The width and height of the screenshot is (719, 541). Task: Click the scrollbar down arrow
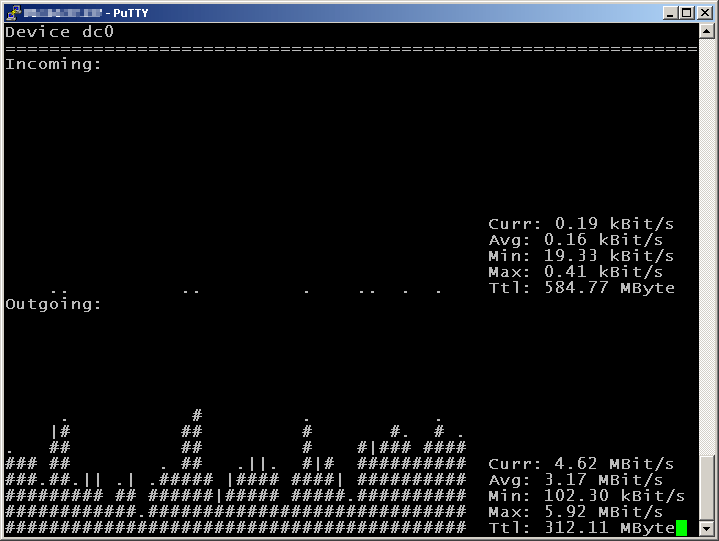coord(706,528)
